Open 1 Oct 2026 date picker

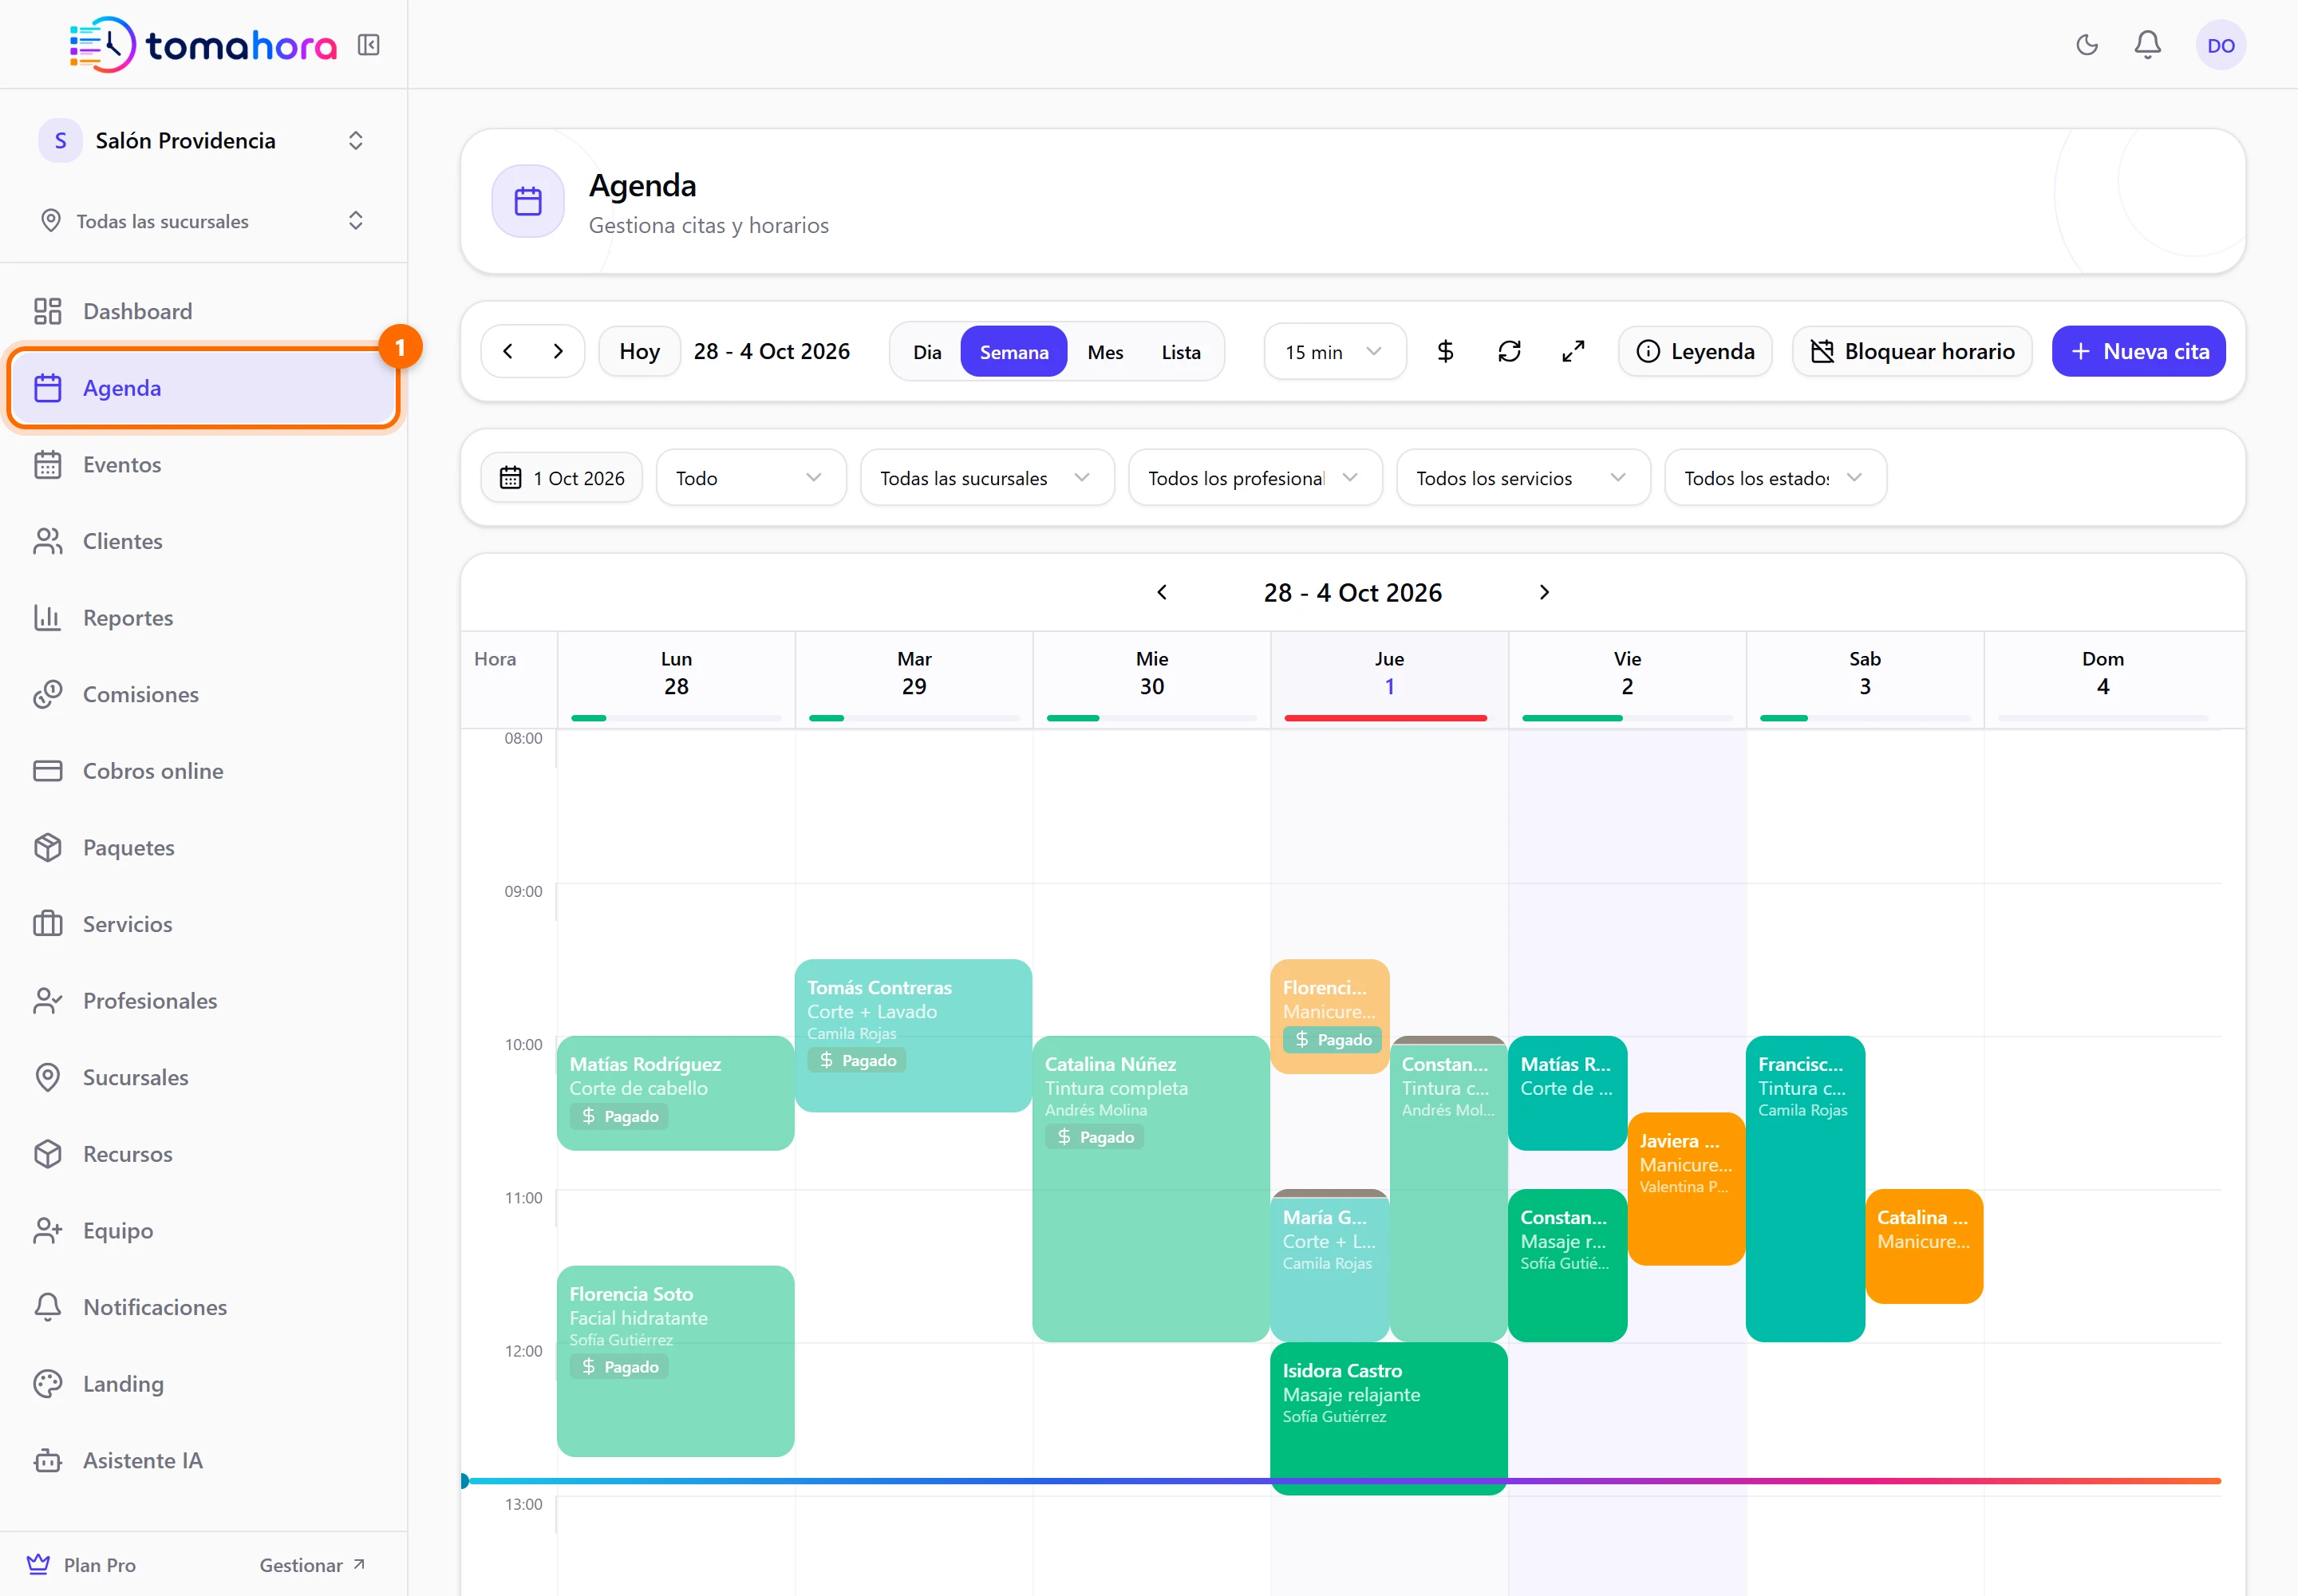pyautogui.click(x=562, y=478)
